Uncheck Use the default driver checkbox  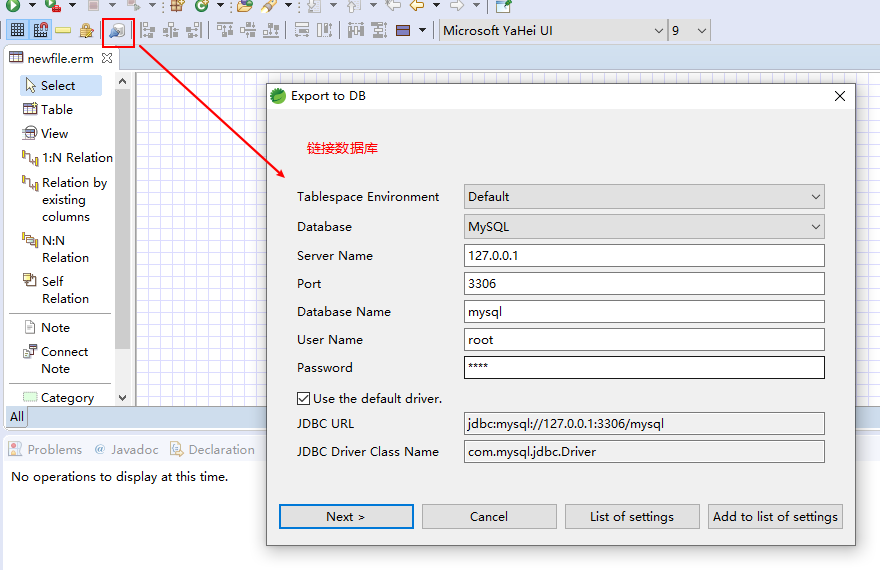click(x=303, y=398)
